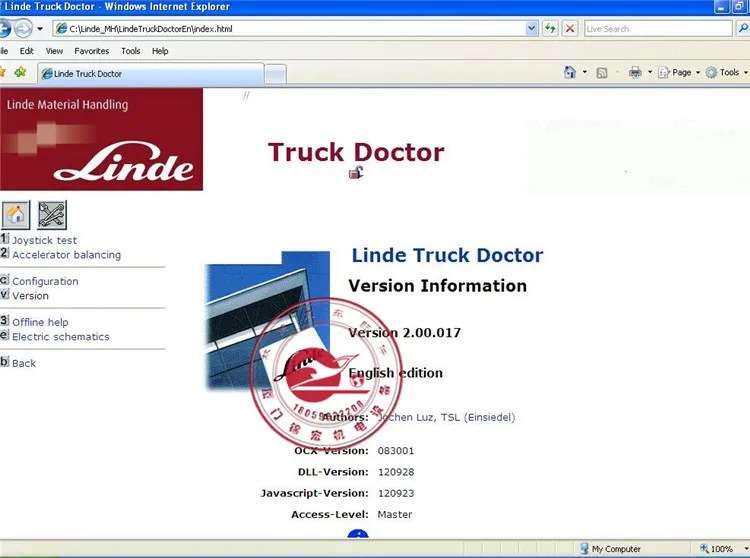Click the Live Search input field

pyautogui.click(x=658, y=29)
